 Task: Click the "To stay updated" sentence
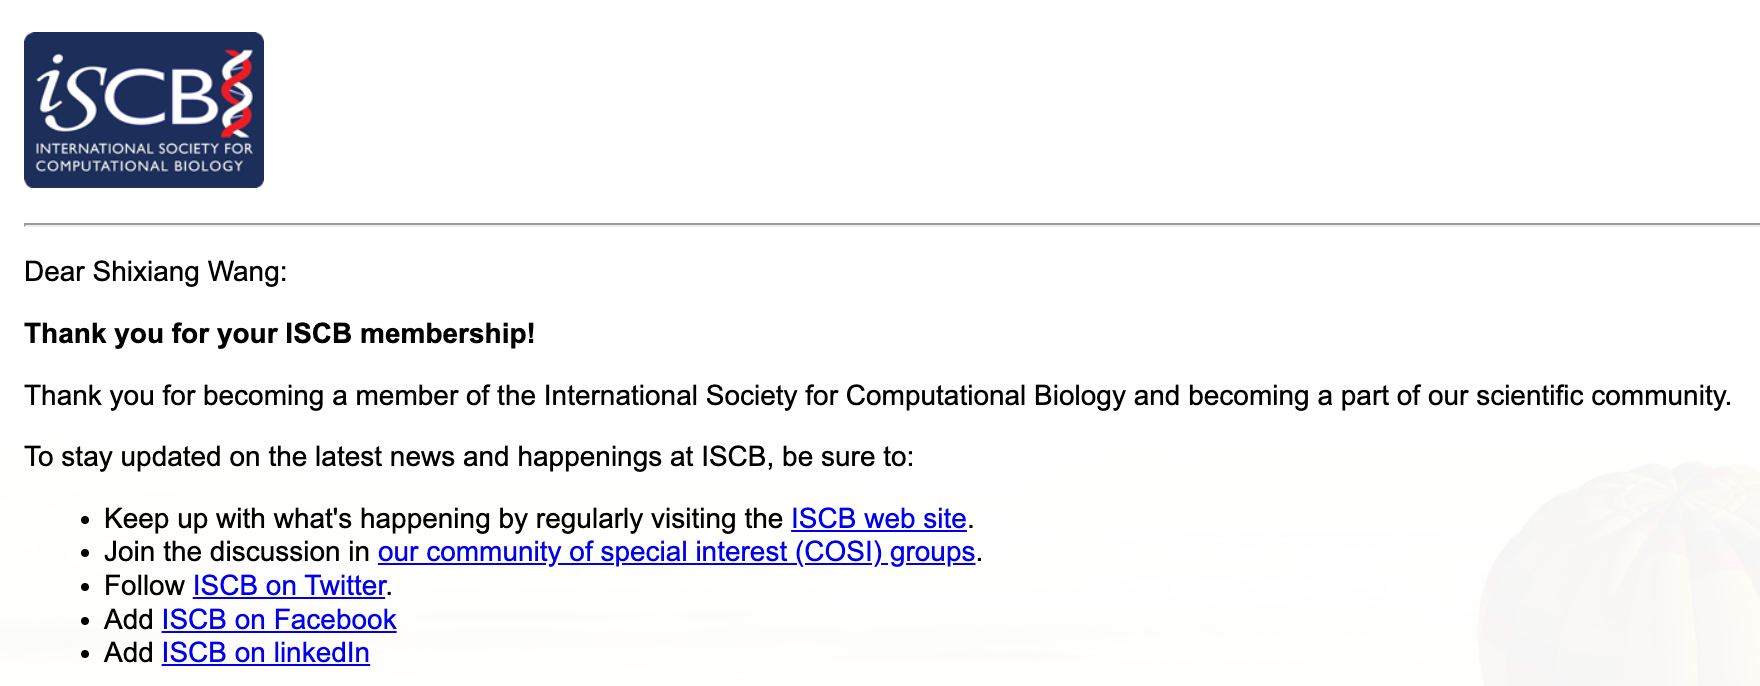point(468,457)
